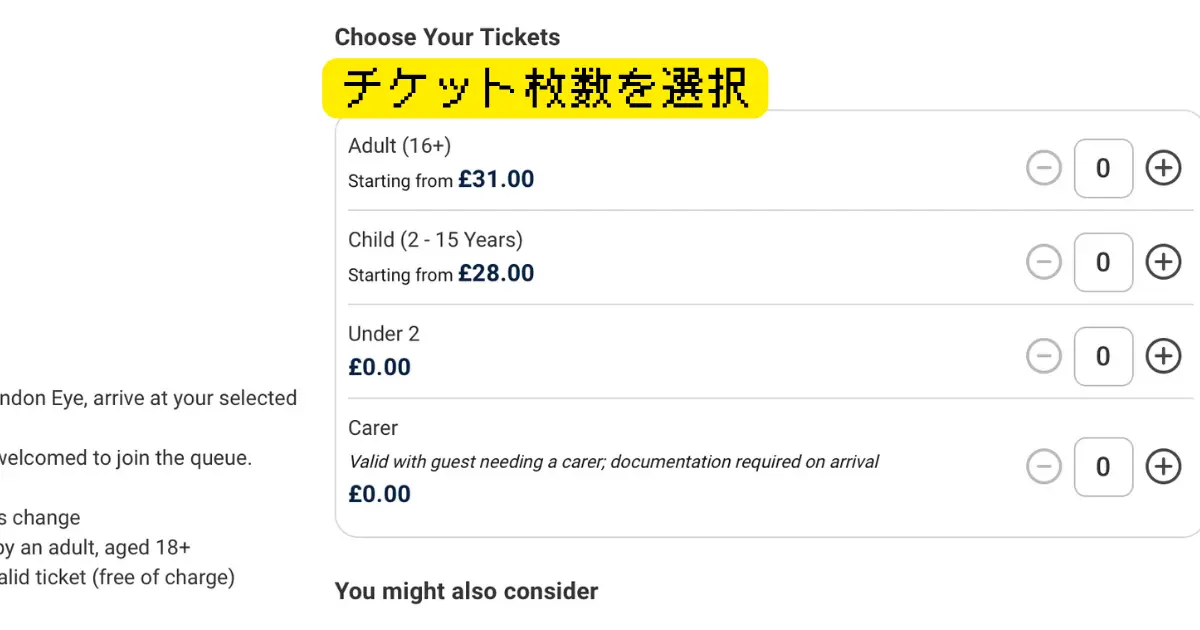Add an Under 2 ticket with plus
The height and width of the screenshot is (630, 1200).
point(1162,356)
